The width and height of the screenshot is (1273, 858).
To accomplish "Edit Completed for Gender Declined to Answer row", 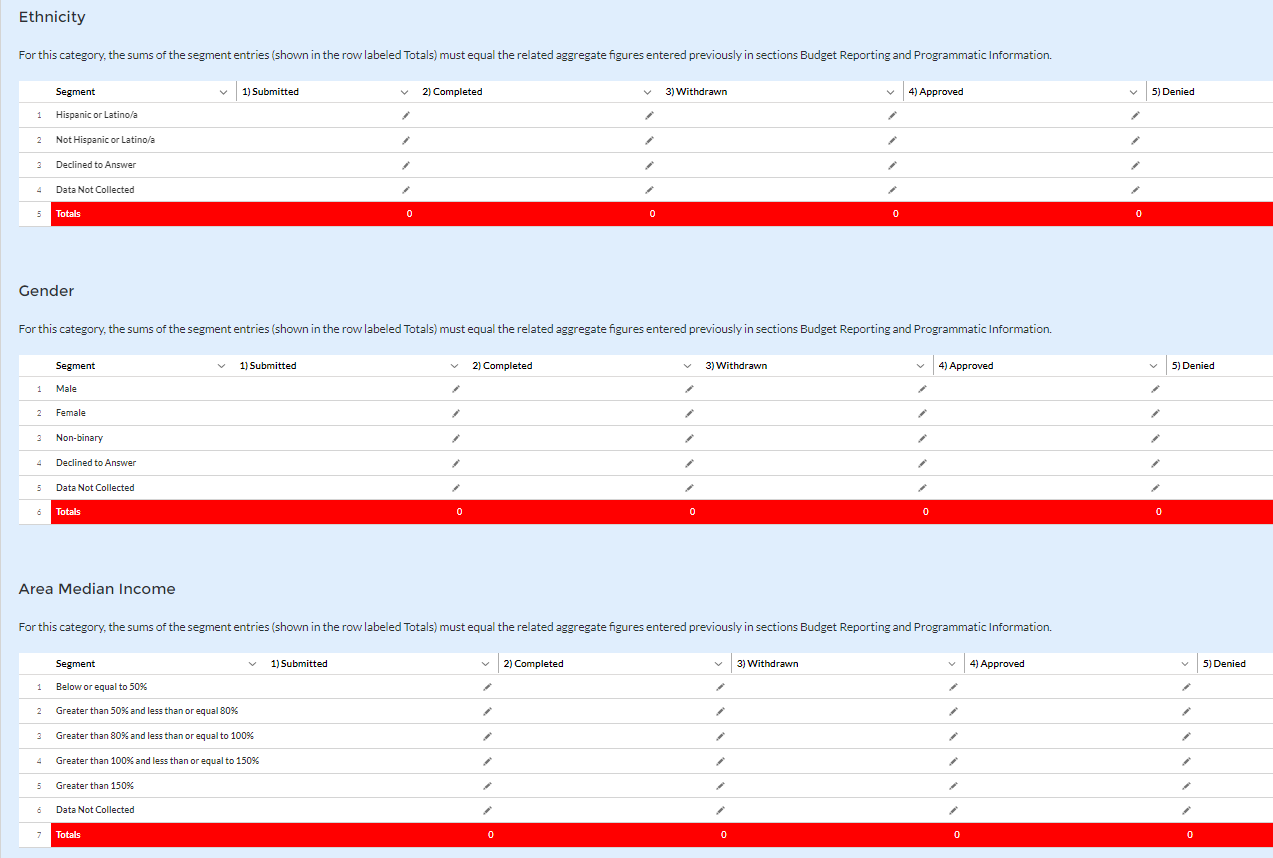I will tap(689, 463).
